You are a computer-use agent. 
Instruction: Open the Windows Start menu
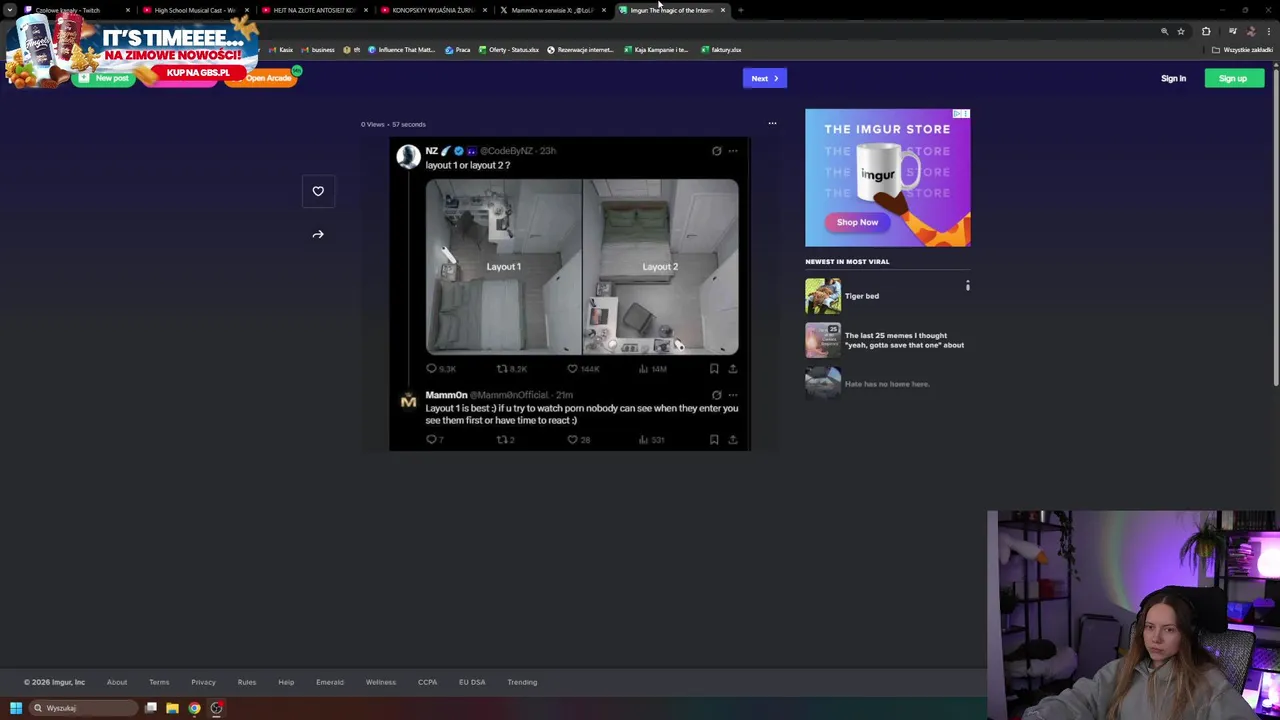point(15,708)
